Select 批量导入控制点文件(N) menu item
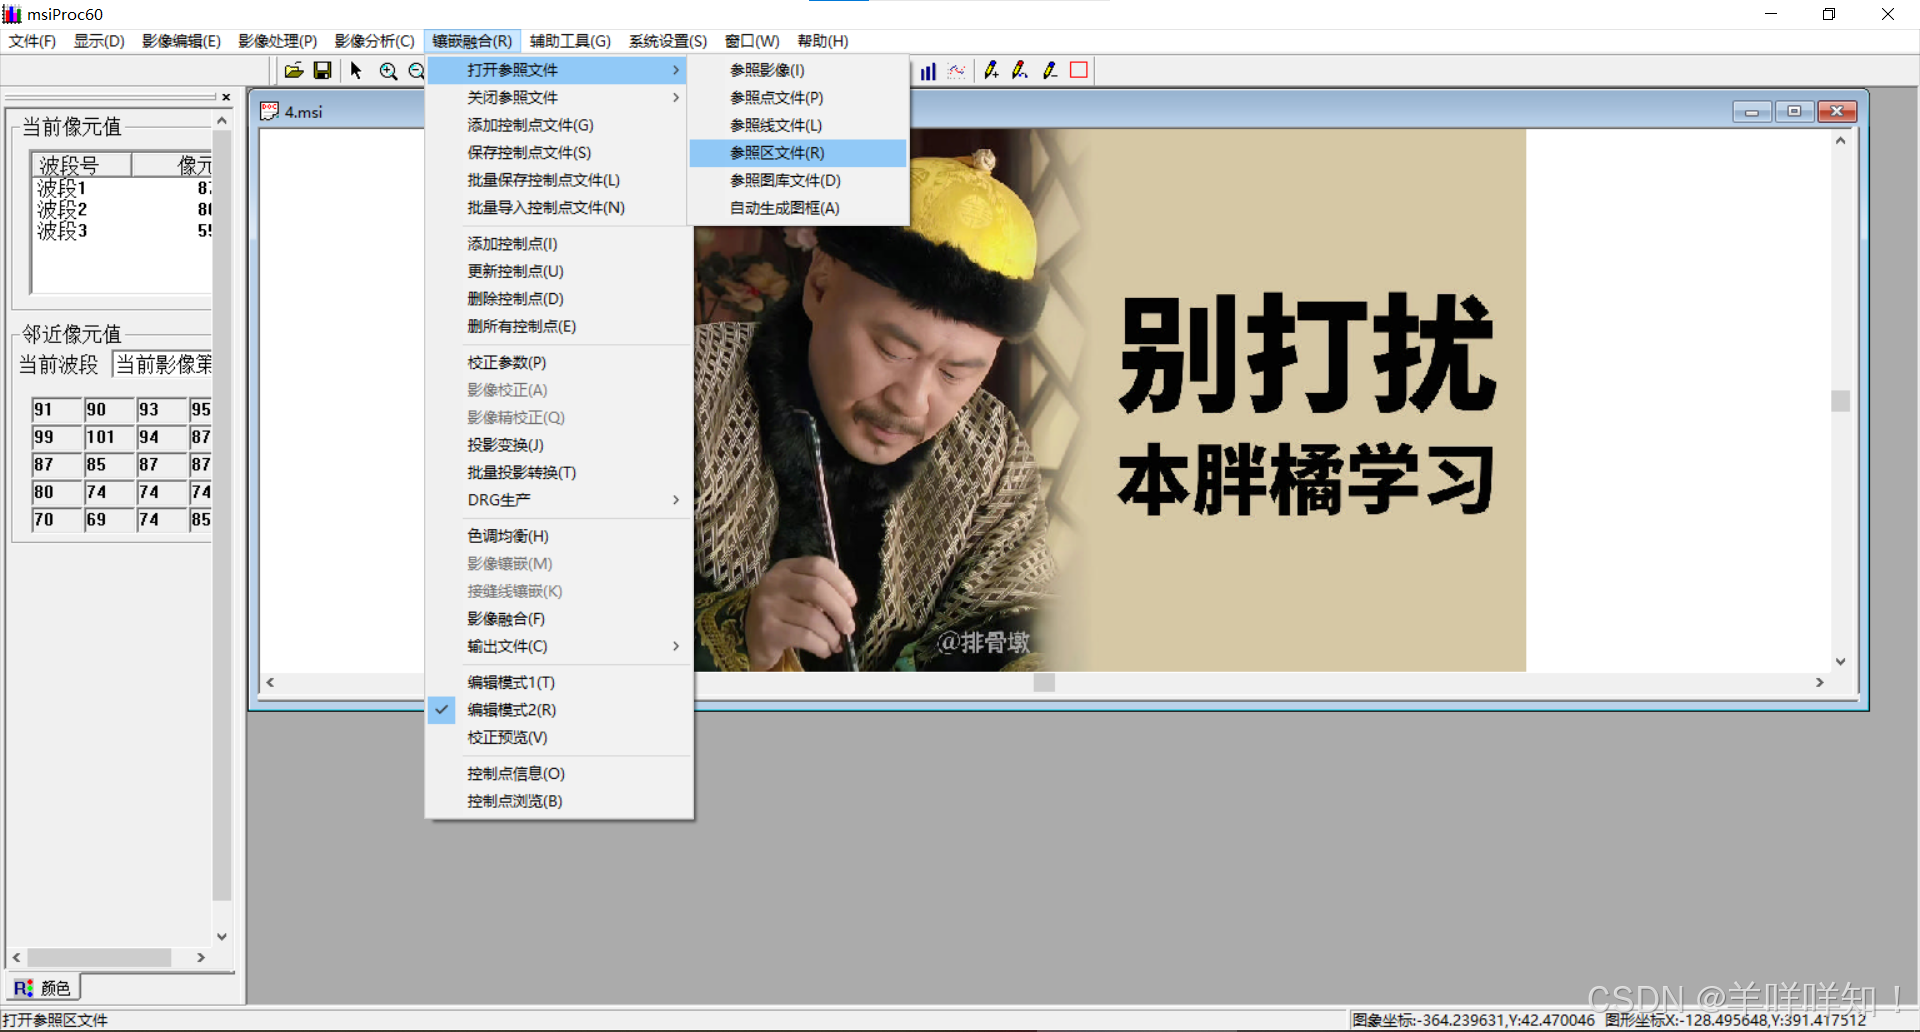 tap(558, 207)
